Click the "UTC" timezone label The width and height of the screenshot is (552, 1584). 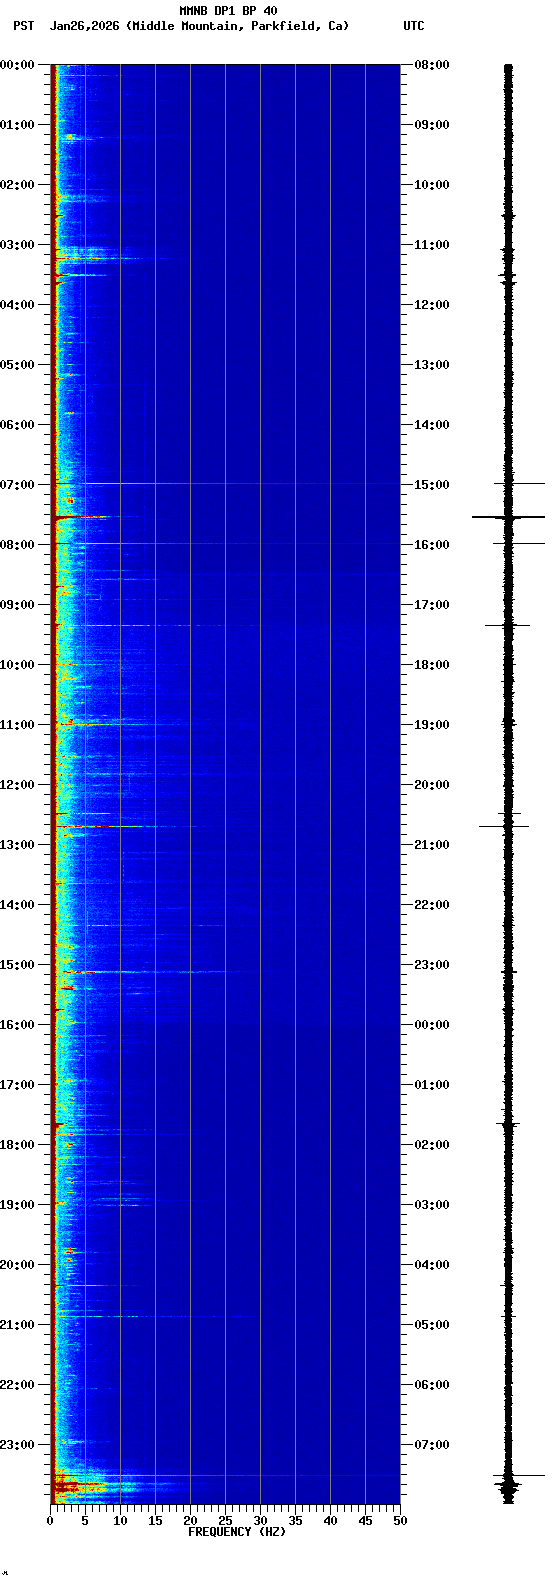[413, 26]
